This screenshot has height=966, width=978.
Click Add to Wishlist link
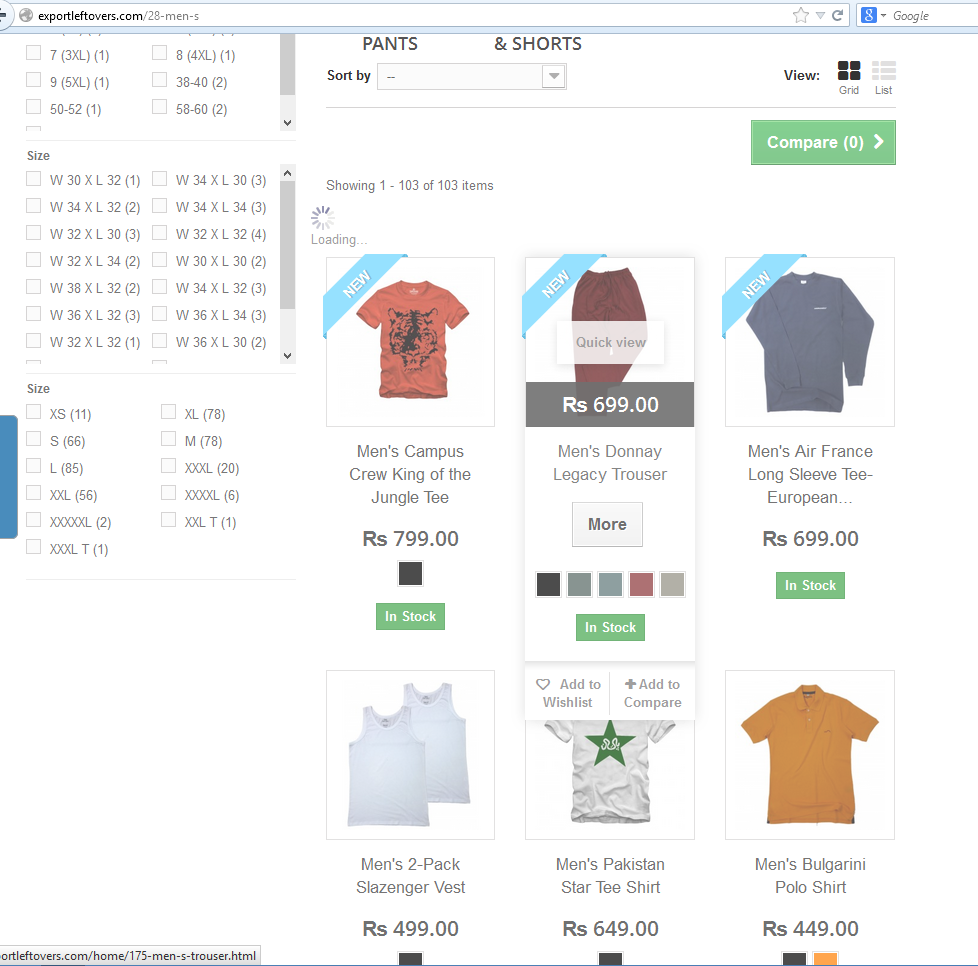(568, 693)
